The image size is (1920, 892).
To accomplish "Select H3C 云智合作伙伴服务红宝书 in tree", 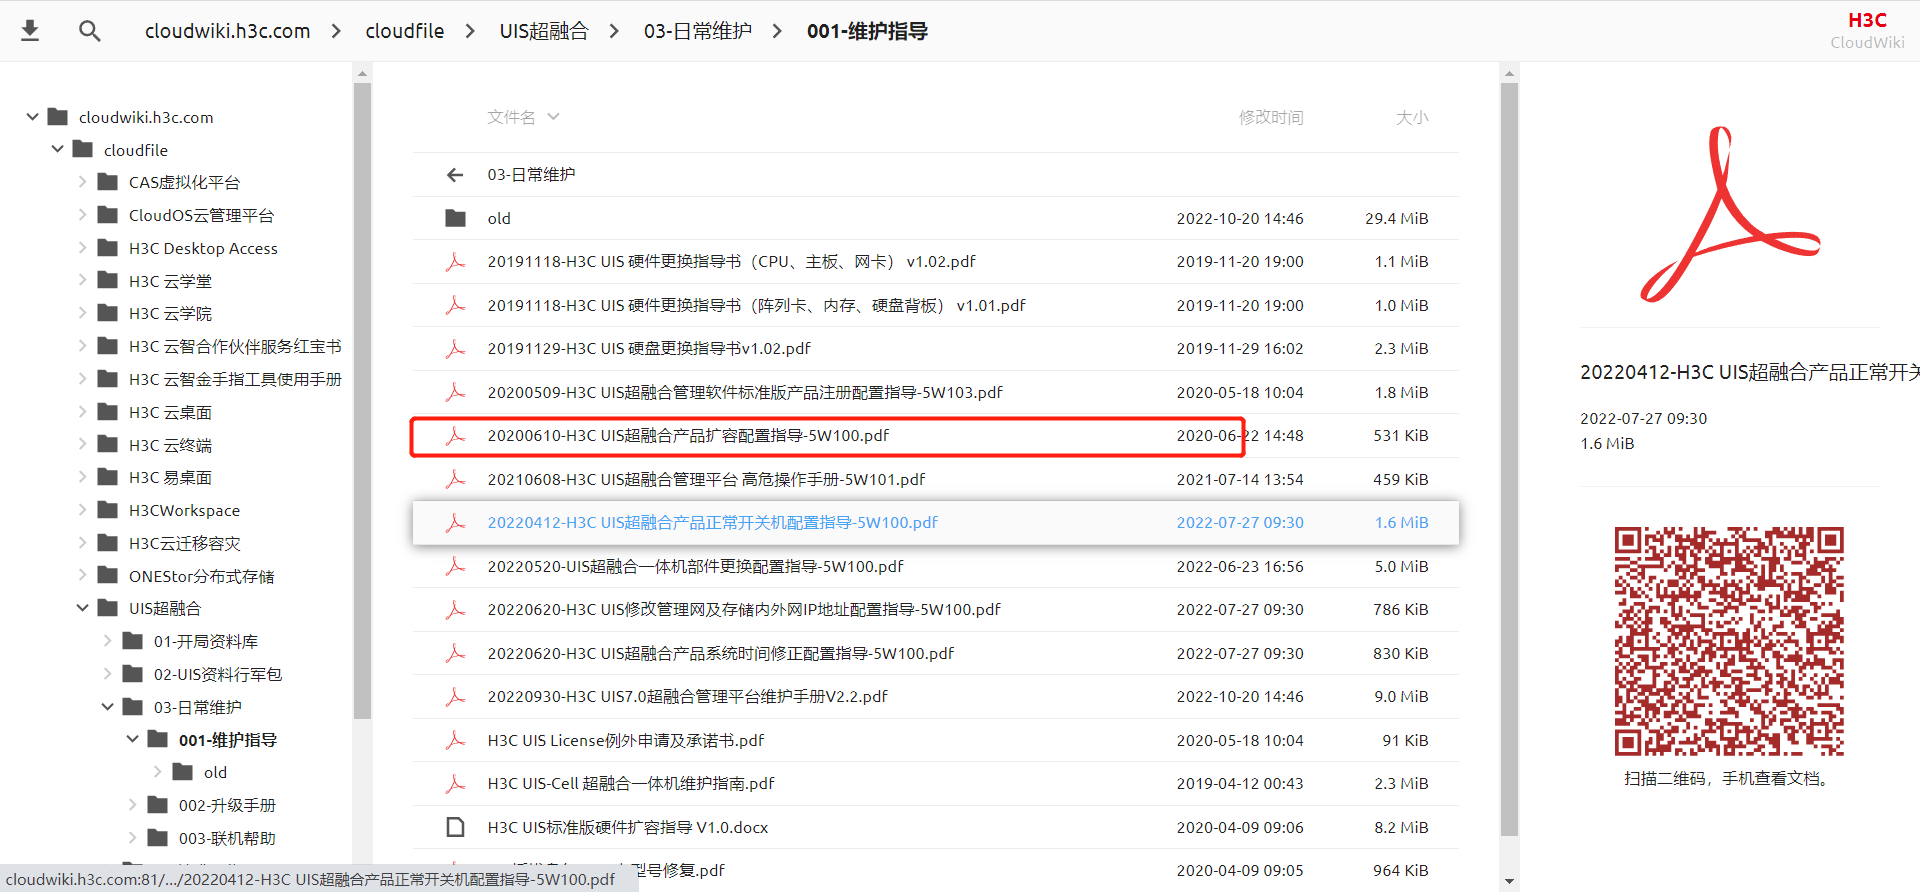I will click(235, 346).
